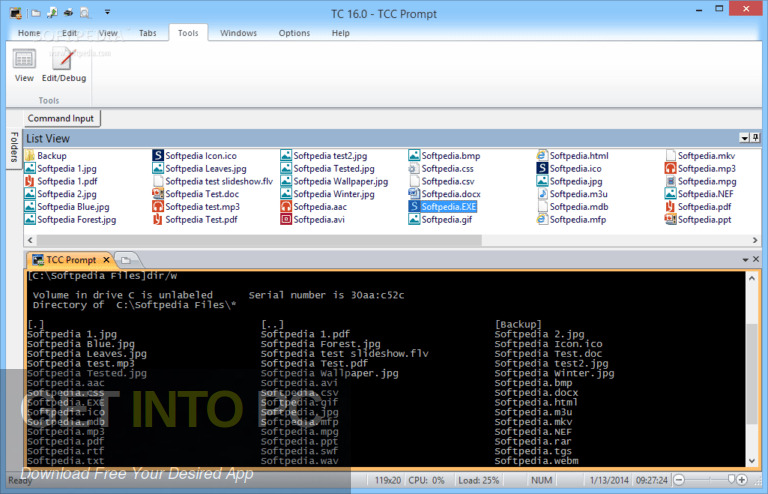Select Softpedia Icon.ico file

pos(194,156)
